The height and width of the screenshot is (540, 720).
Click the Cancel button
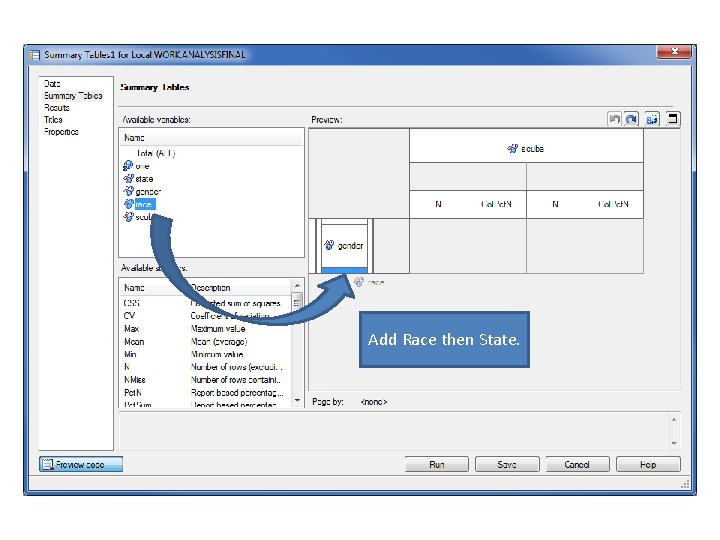577,464
